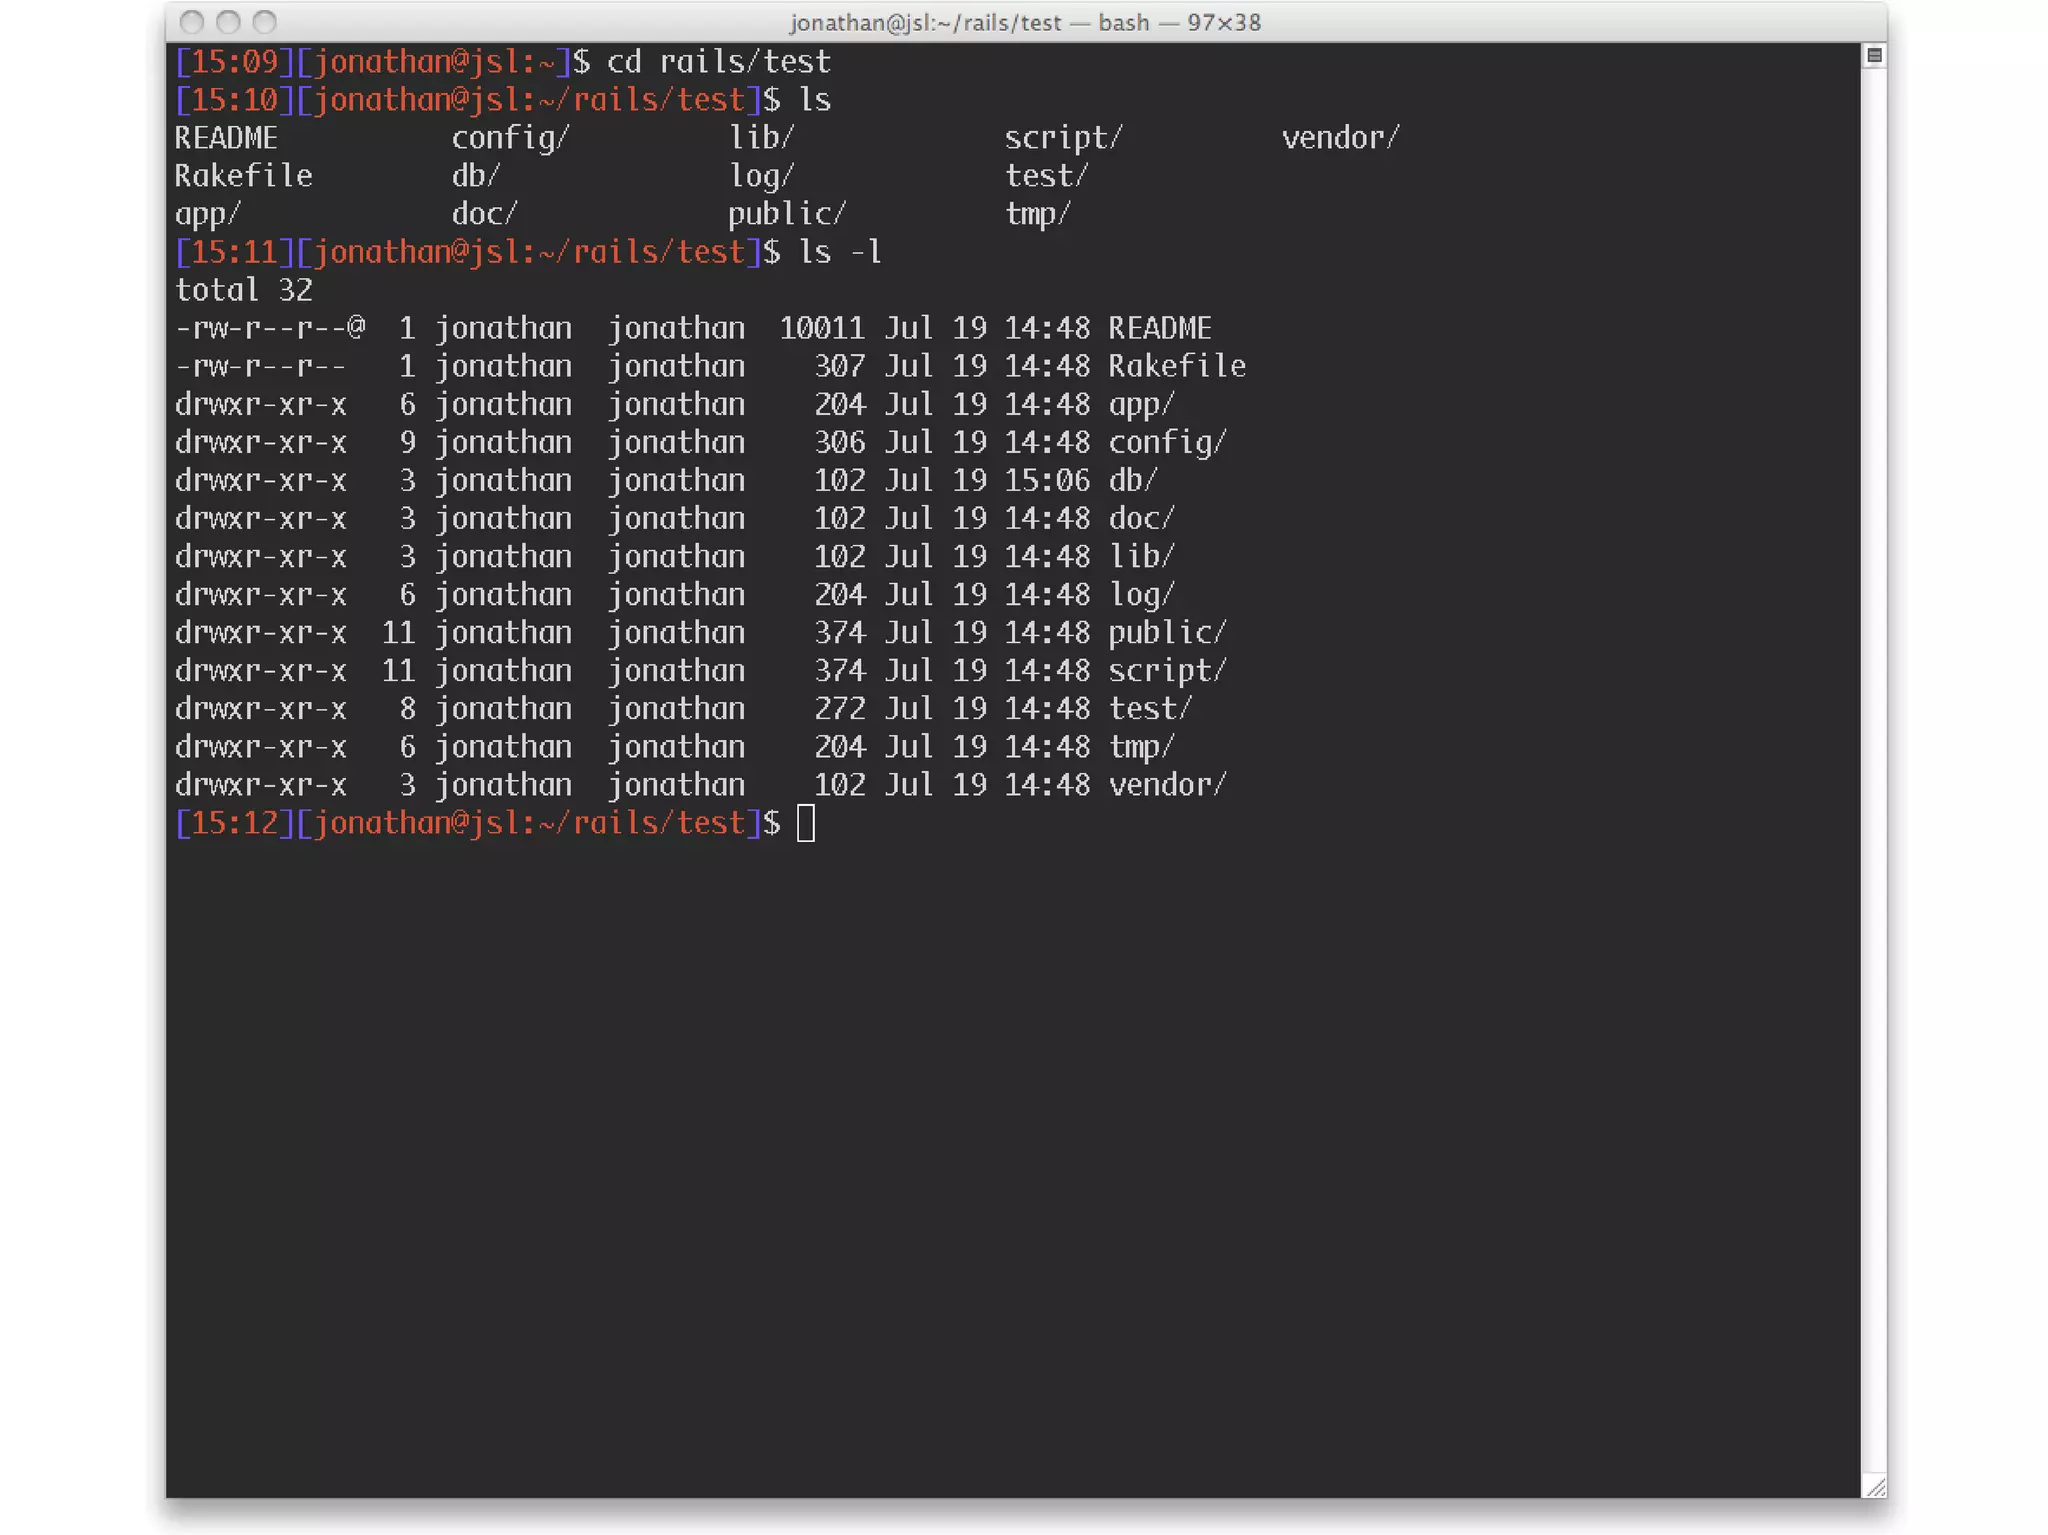
Task: Click 'public/' in the long listing
Action: [1166, 632]
